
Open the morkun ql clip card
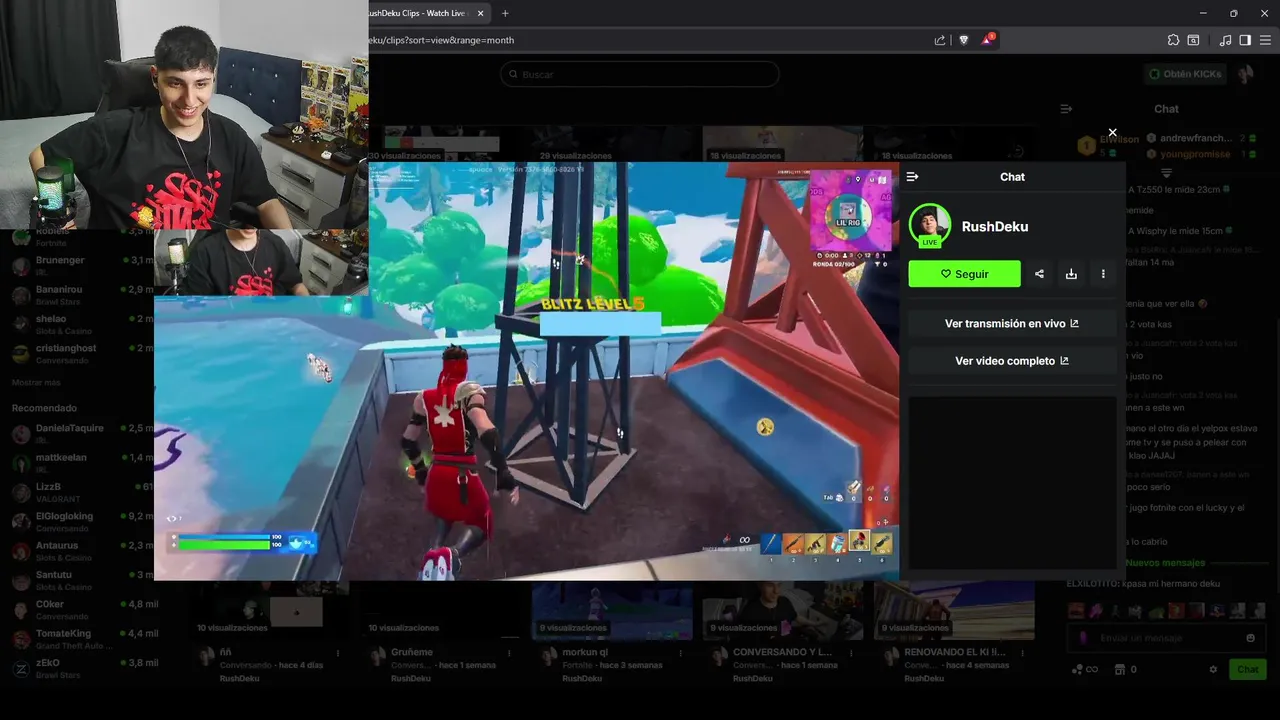coord(612,634)
